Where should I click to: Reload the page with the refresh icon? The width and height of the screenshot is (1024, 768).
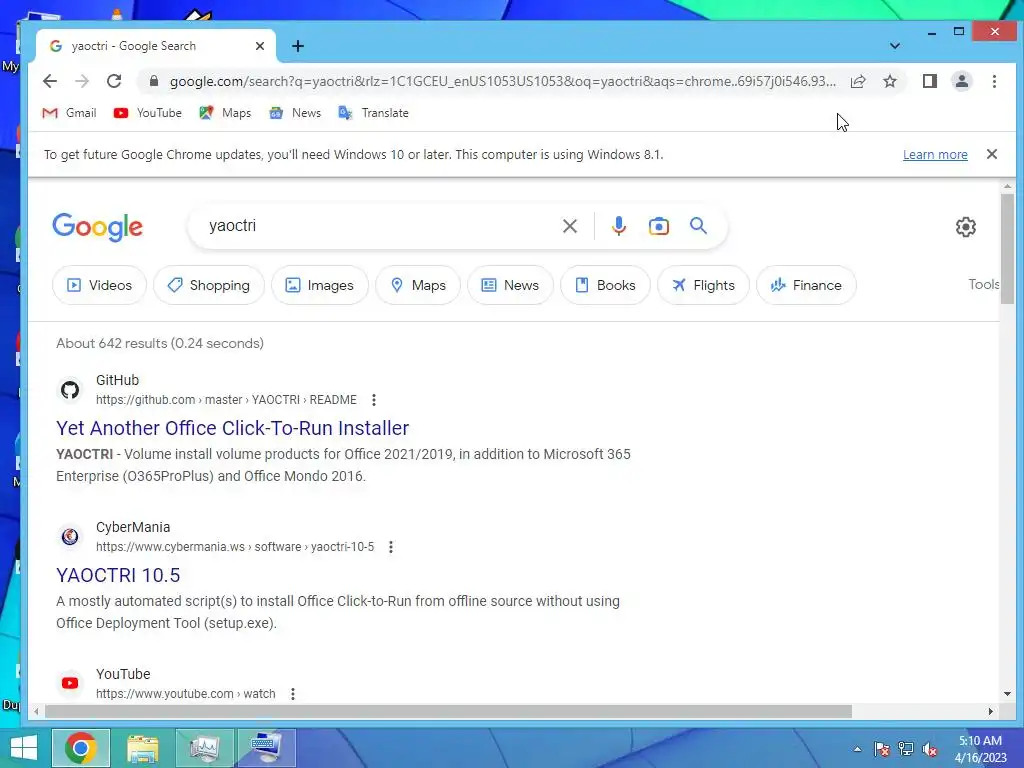(114, 81)
